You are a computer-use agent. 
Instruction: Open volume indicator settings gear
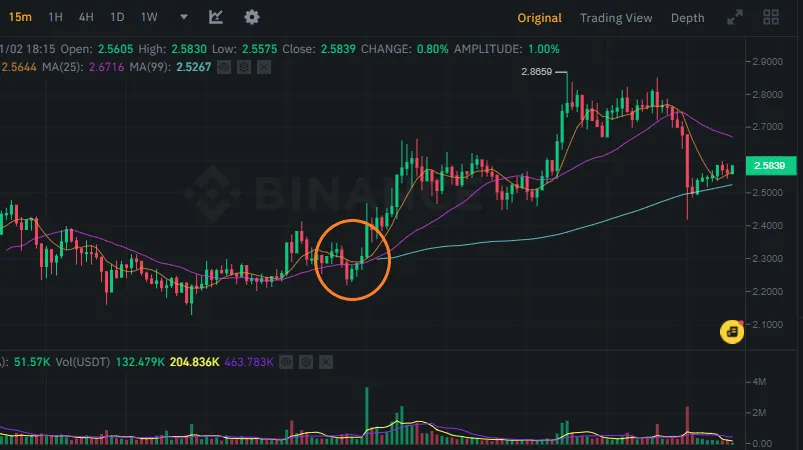[x=306, y=362]
